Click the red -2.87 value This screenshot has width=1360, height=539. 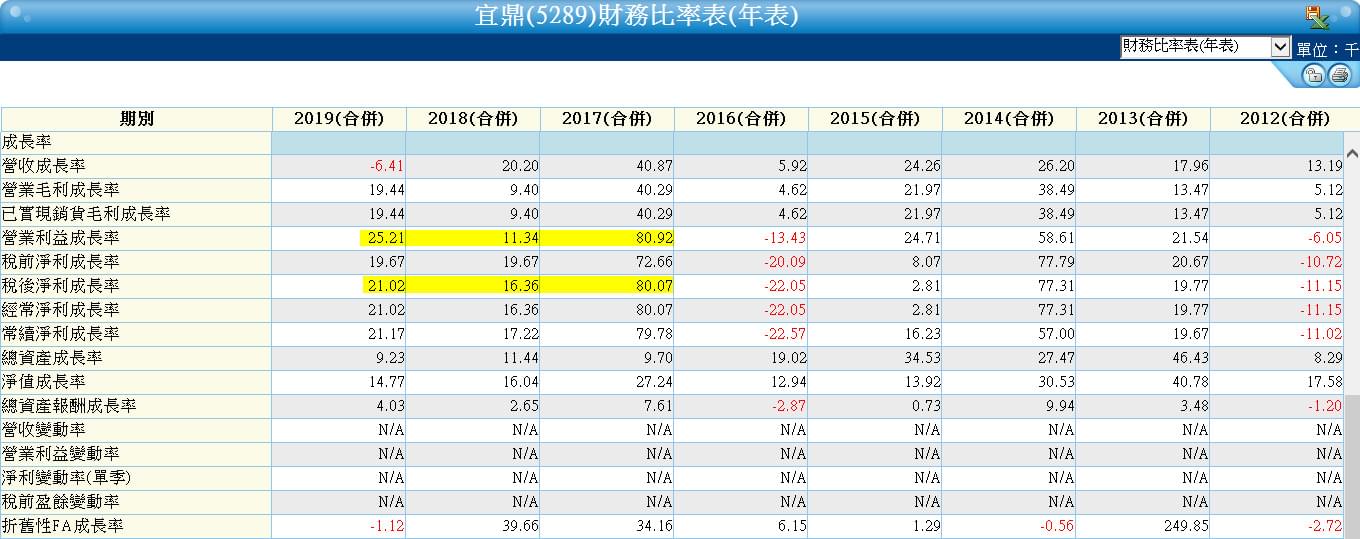coord(789,407)
